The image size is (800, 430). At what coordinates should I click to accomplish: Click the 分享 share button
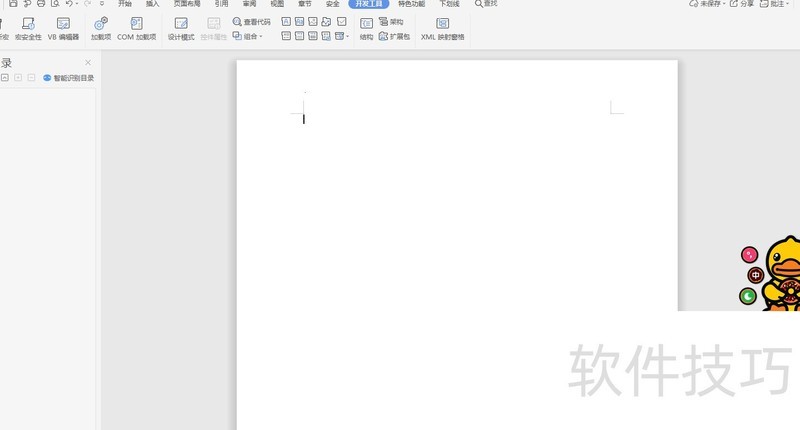point(742,4)
